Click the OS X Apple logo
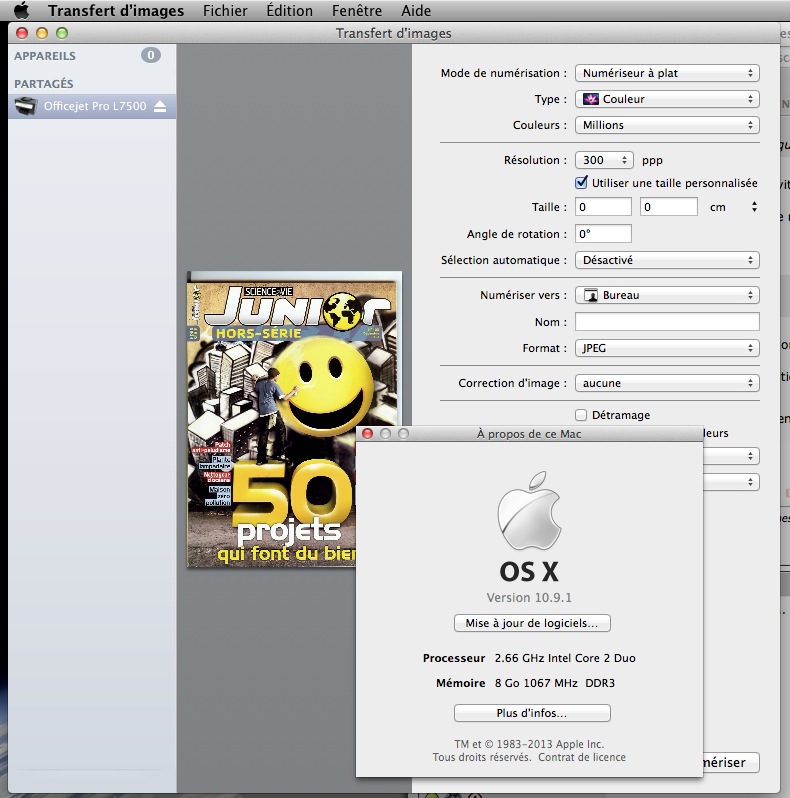The width and height of the screenshot is (790, 798). coord(527,516)
